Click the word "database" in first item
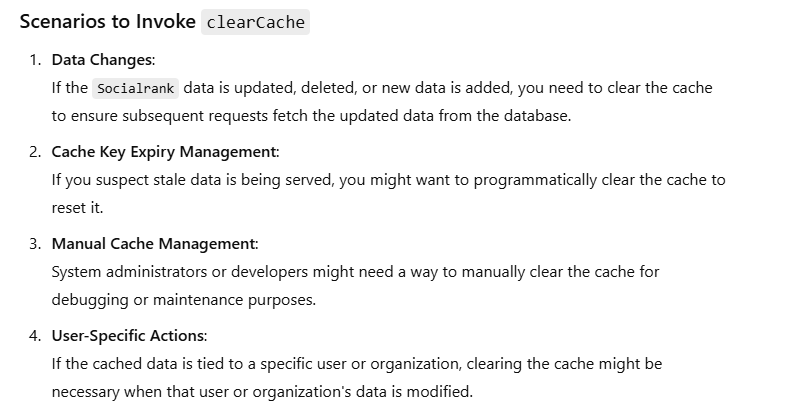 click(x=535, y=115)
